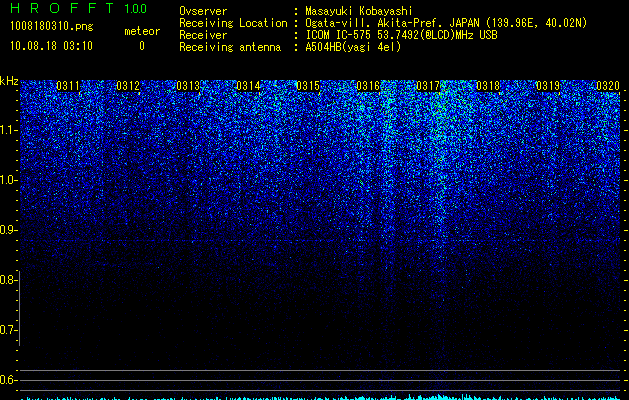Click the meteor label
Viewport: 629px width, 400px height.
142,31
